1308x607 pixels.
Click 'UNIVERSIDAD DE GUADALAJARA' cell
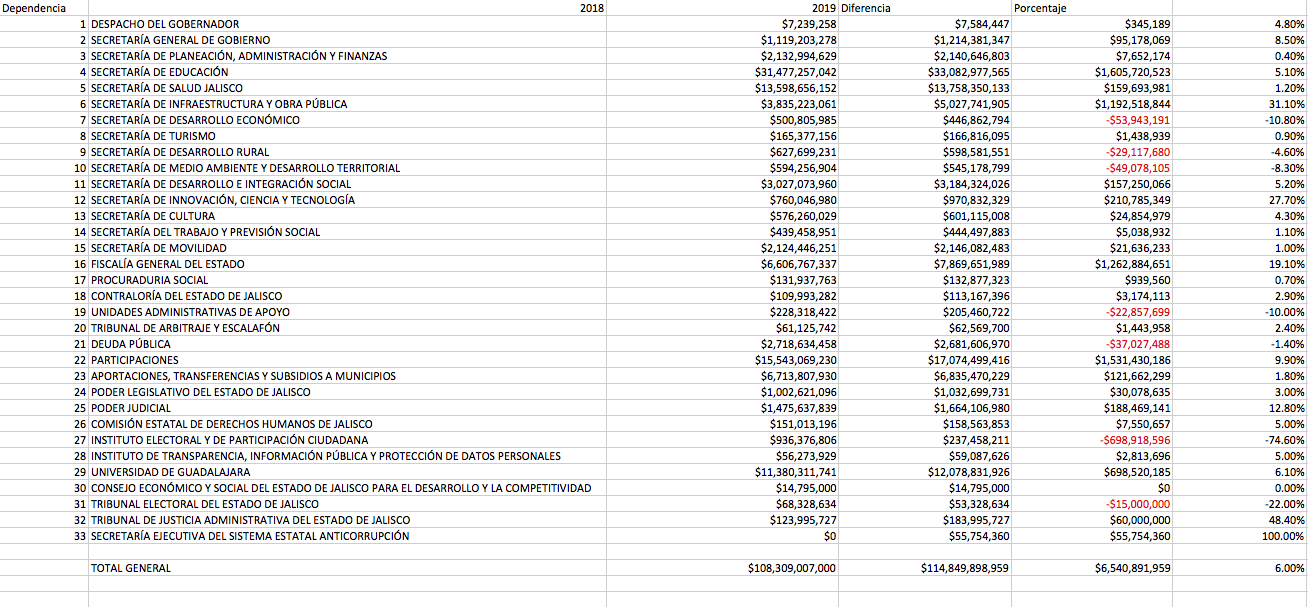(x=347, y=472)
